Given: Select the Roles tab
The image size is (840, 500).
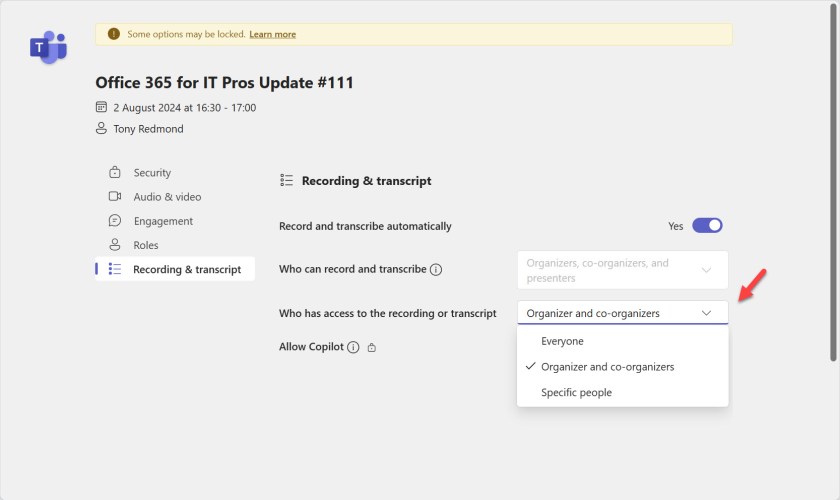Looking at the screenshot, I should pos(175,245).
